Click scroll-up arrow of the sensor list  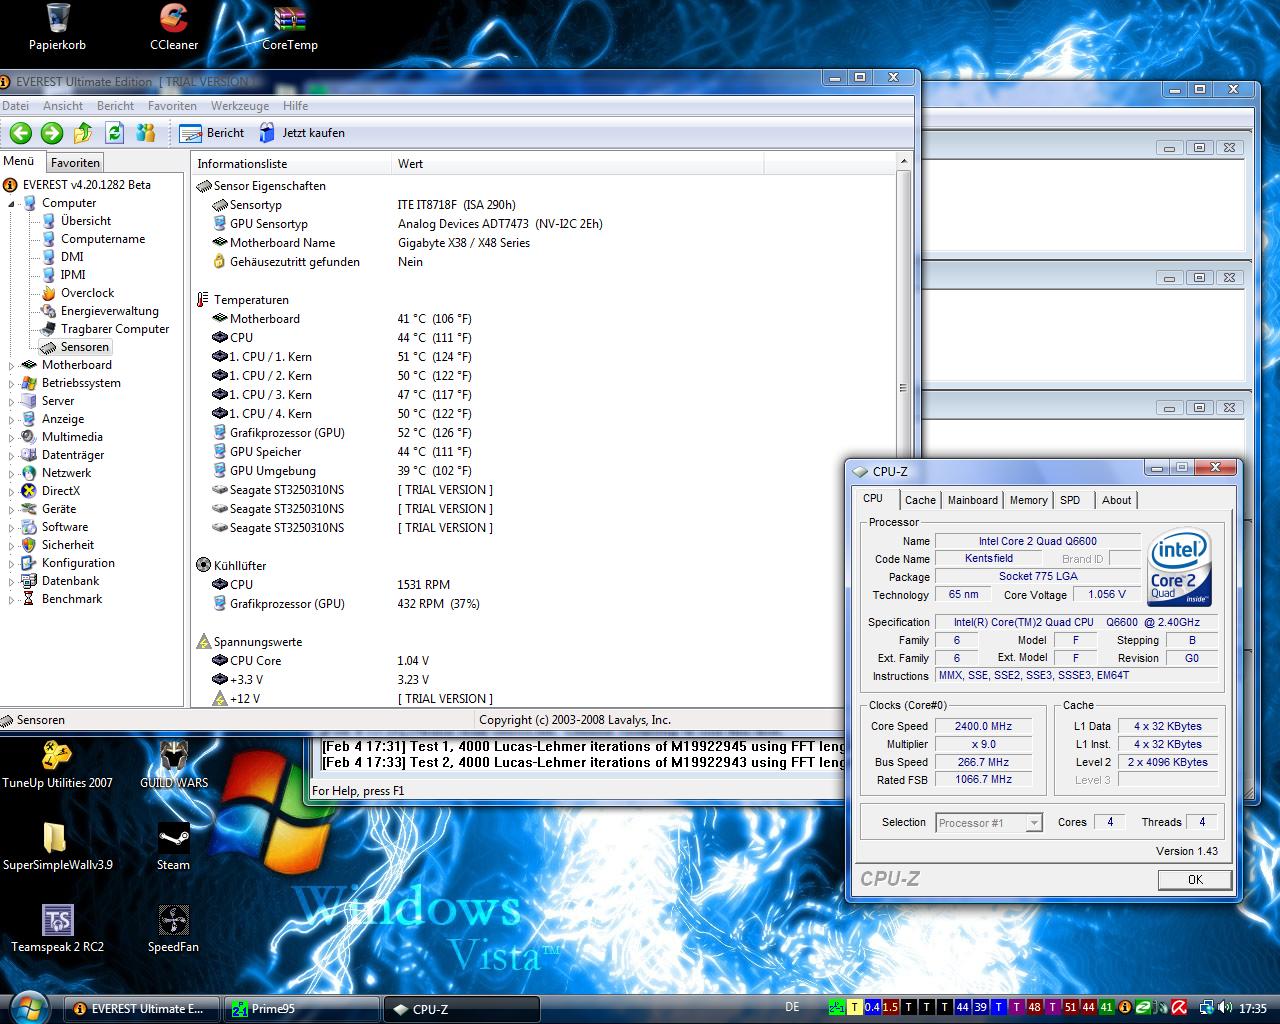904,162
